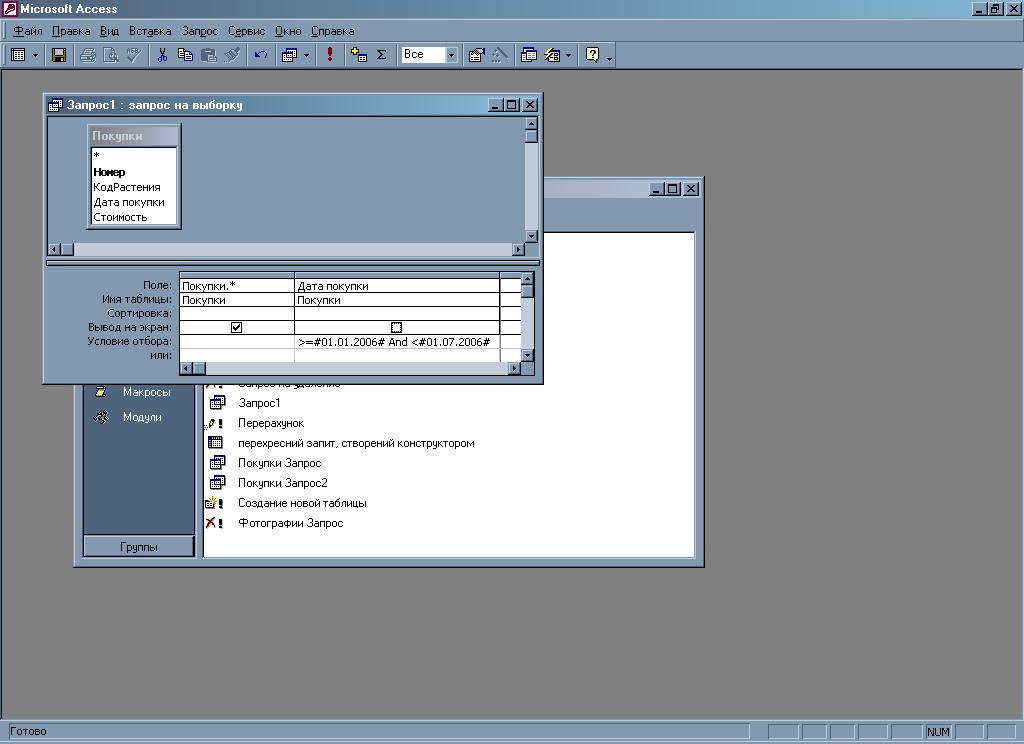Click the Top Values field showing Все
This screenshot has height=744, width=1024.
tap(423, 55)
